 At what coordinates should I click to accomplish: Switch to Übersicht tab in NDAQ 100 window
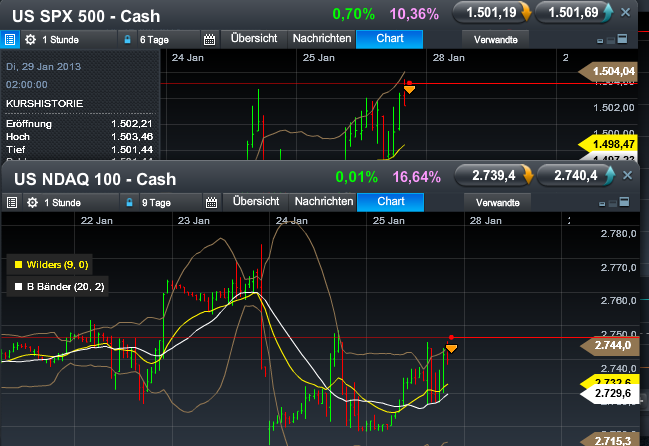point(256,201)
